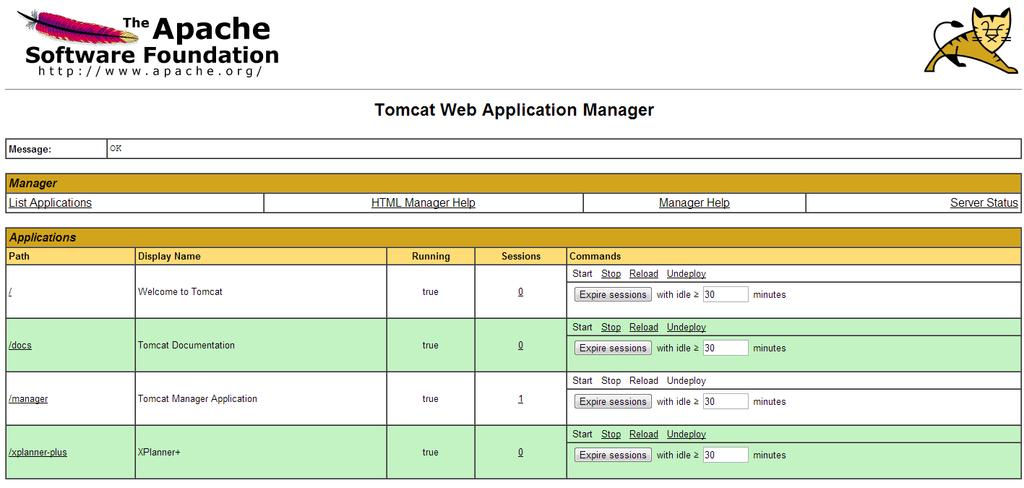The image size is (1024, 488).
Task: Expire sessions for Welcome to Tomcat
Action: click(x=613, y=295)
